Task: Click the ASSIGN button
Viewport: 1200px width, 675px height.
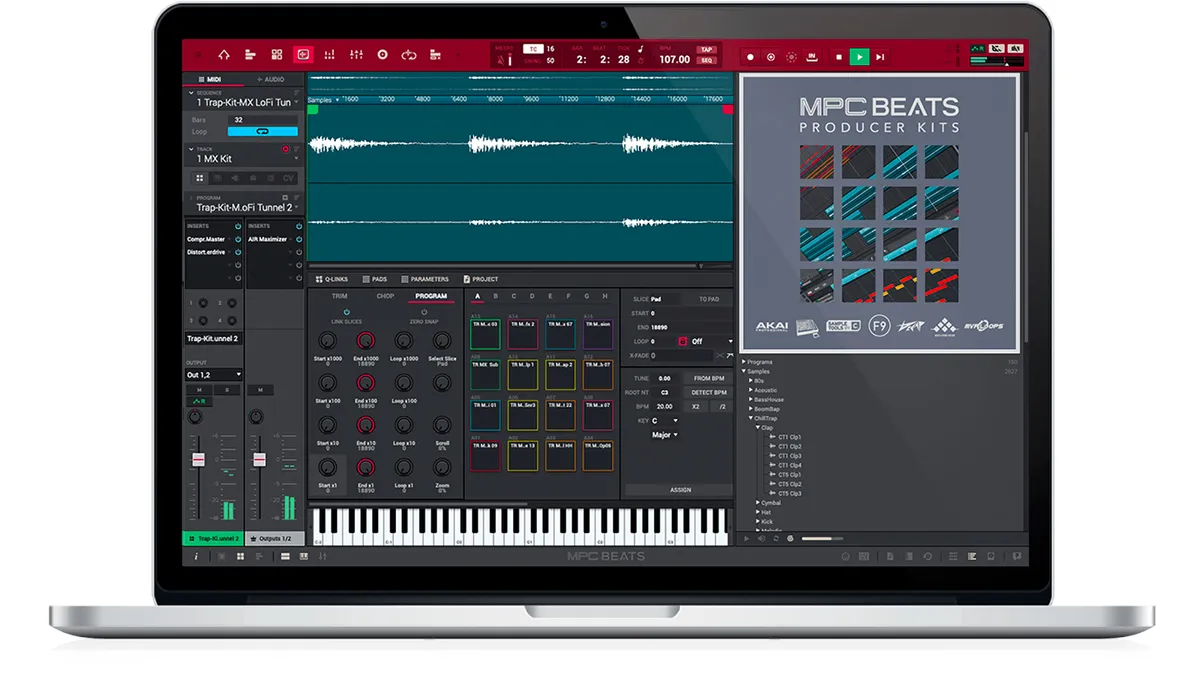Action: pyautogui.click(x=680, y=490)
